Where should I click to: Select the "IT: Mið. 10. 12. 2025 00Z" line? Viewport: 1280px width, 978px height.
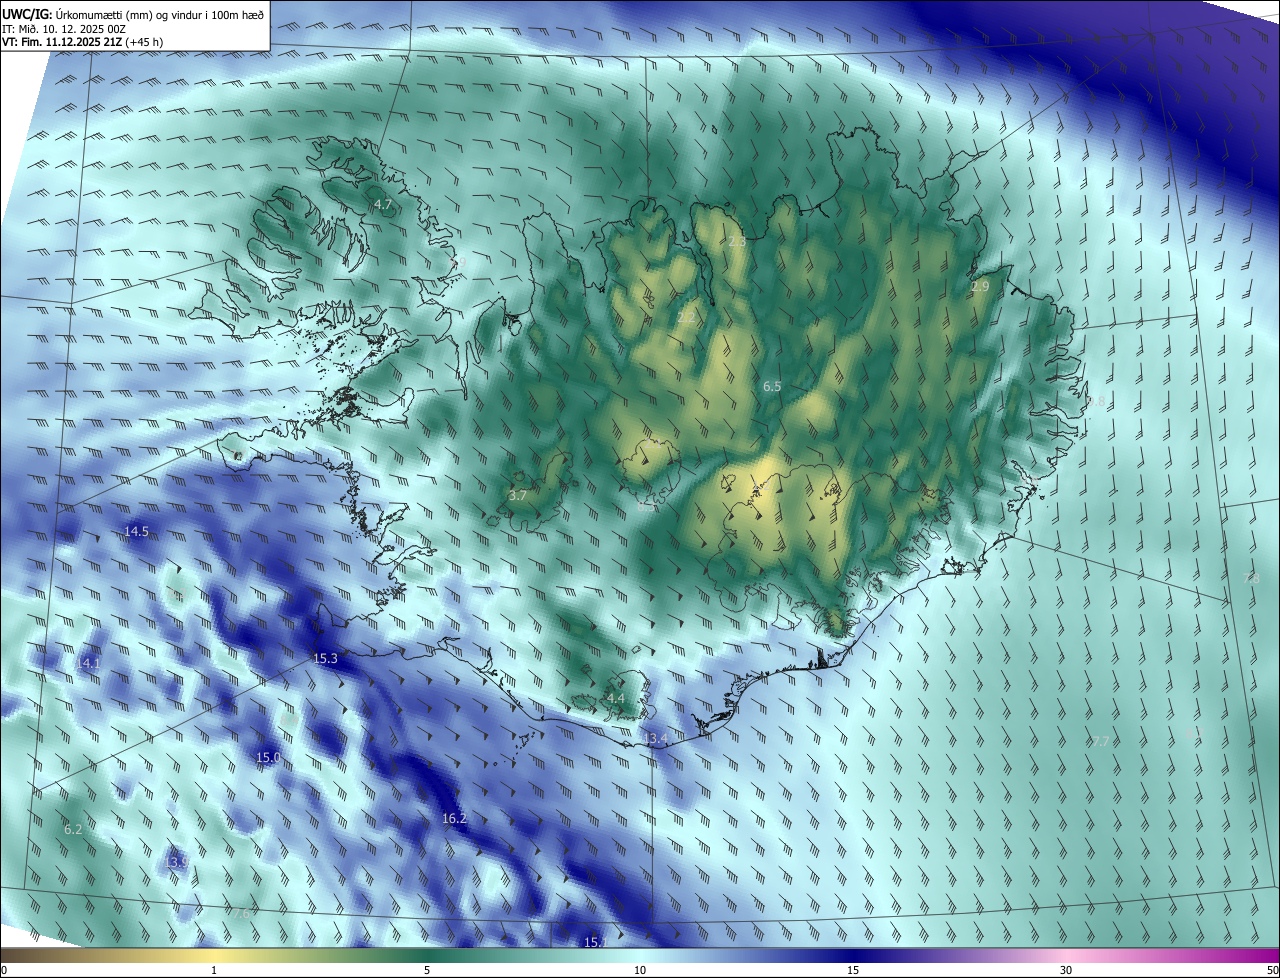coord(63,29)
